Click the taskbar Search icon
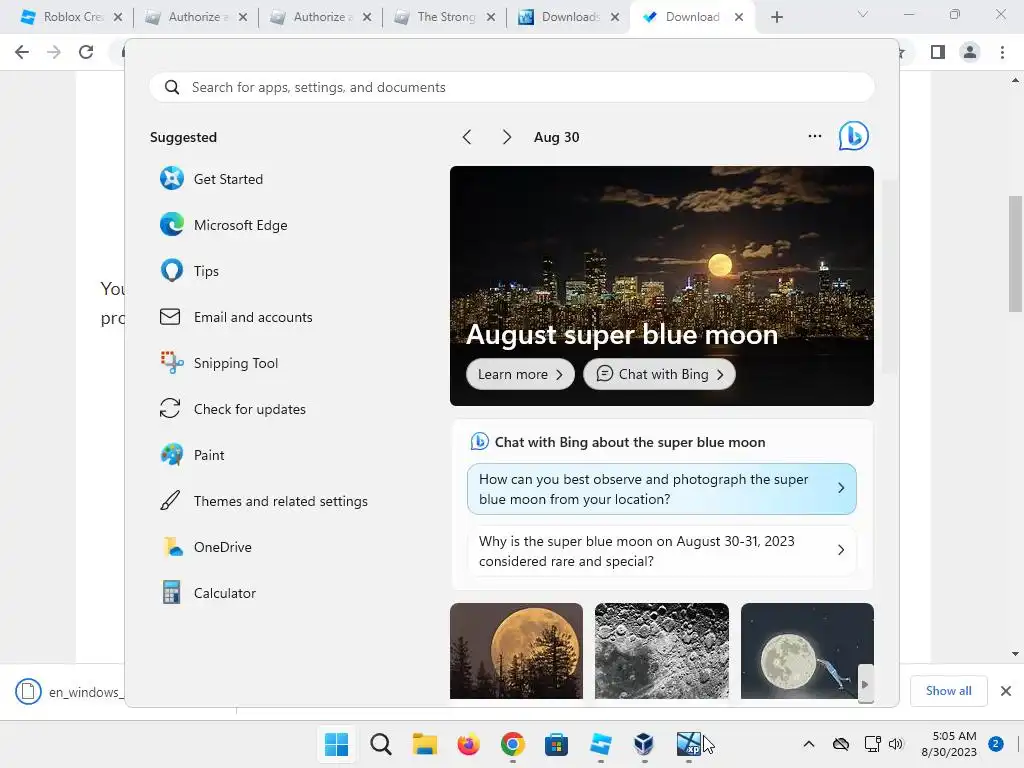 pyautogui.click(x=381, y=744)
